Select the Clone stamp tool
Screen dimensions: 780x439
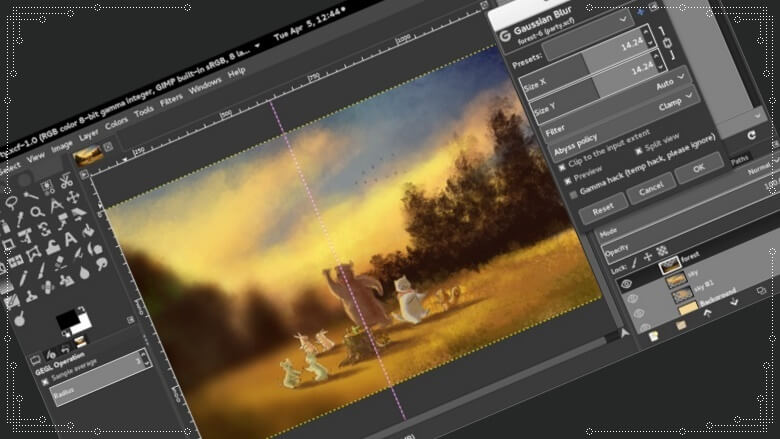(31, 296)
